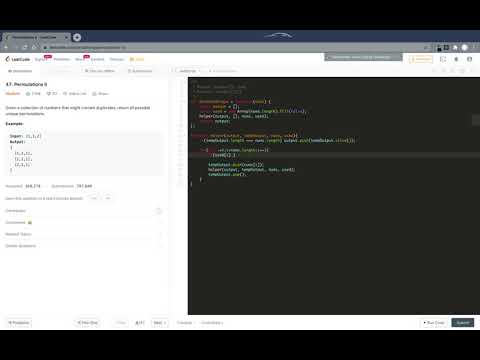Click the Accepted count statistic

(23, 186)
